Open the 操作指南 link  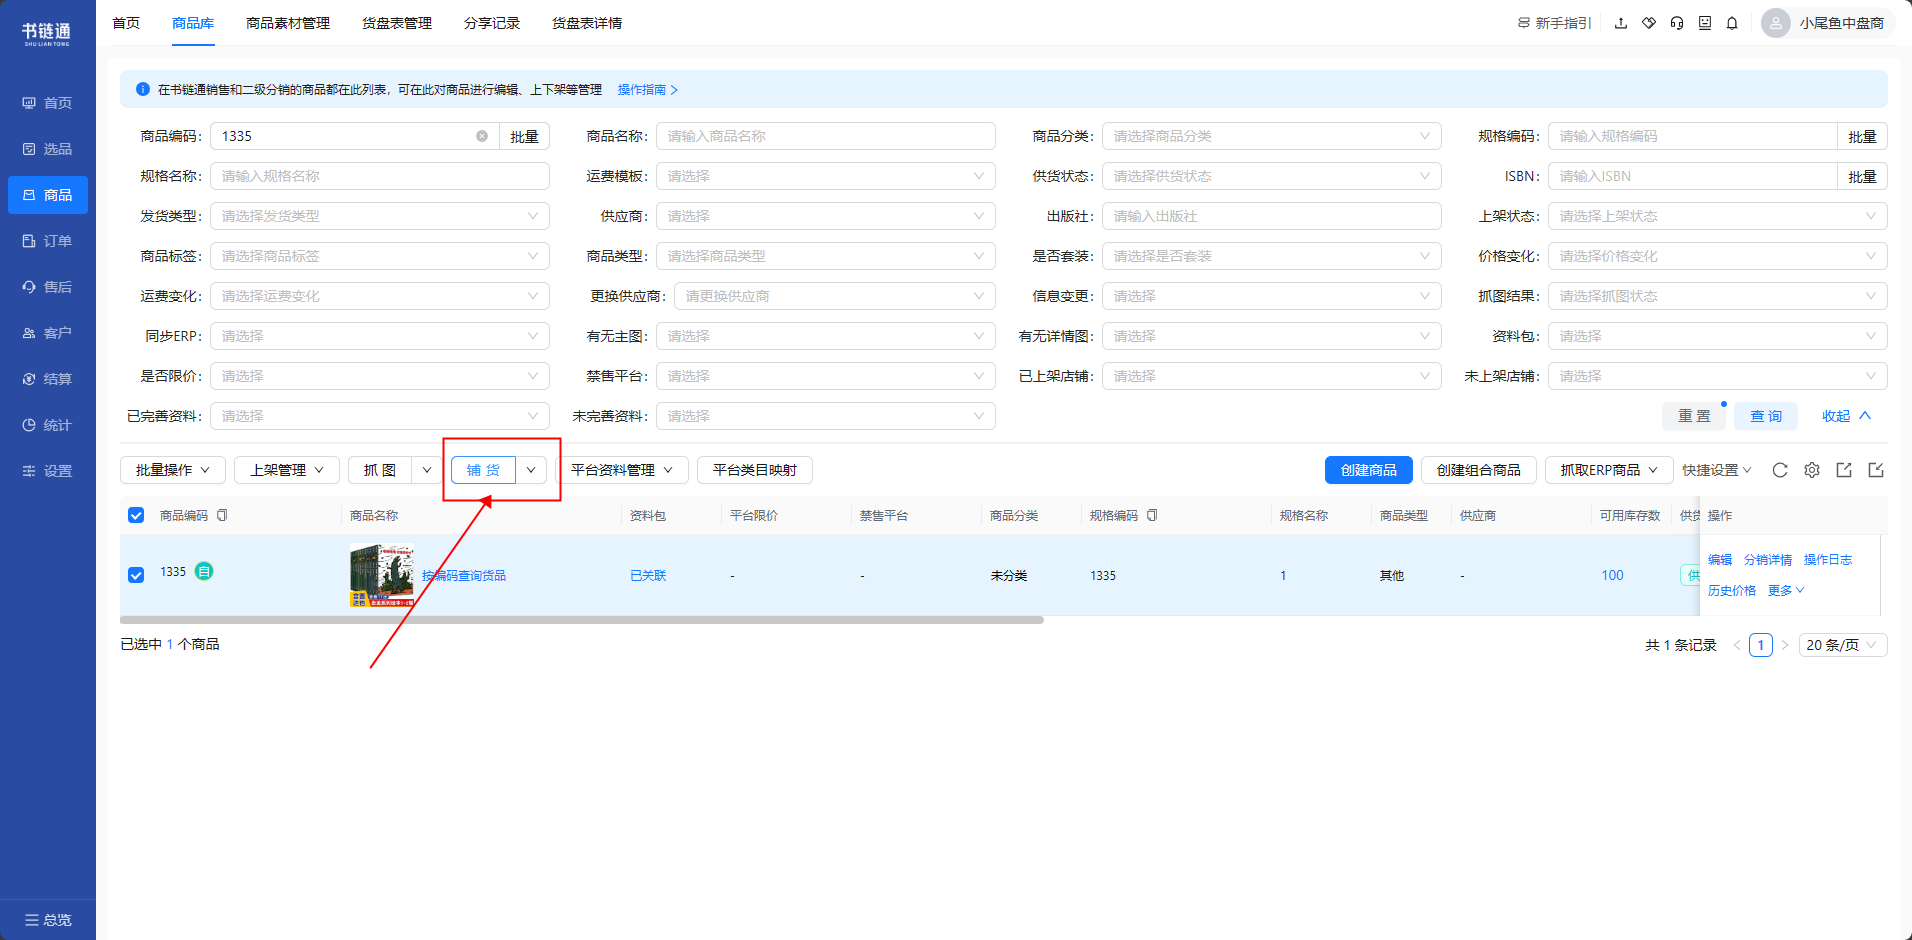[648, 90]
